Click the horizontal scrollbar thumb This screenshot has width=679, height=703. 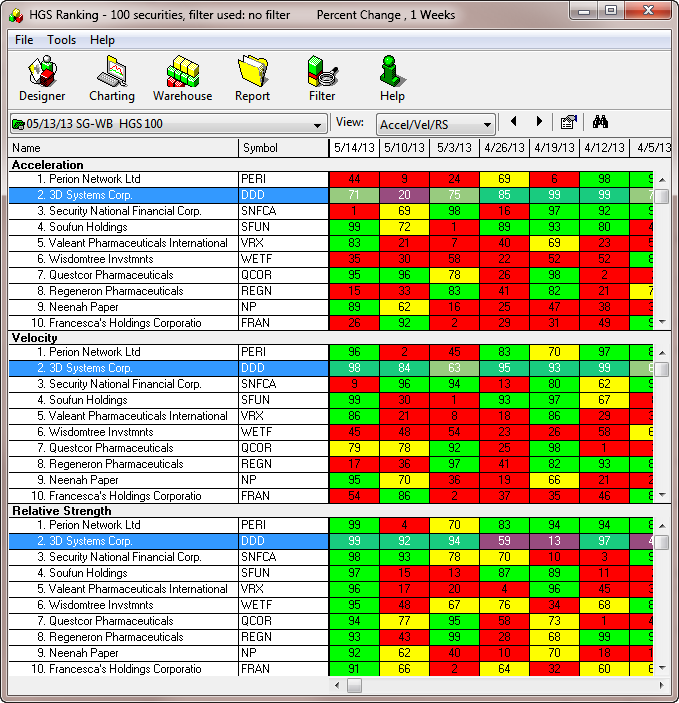[x=354, y=686]
